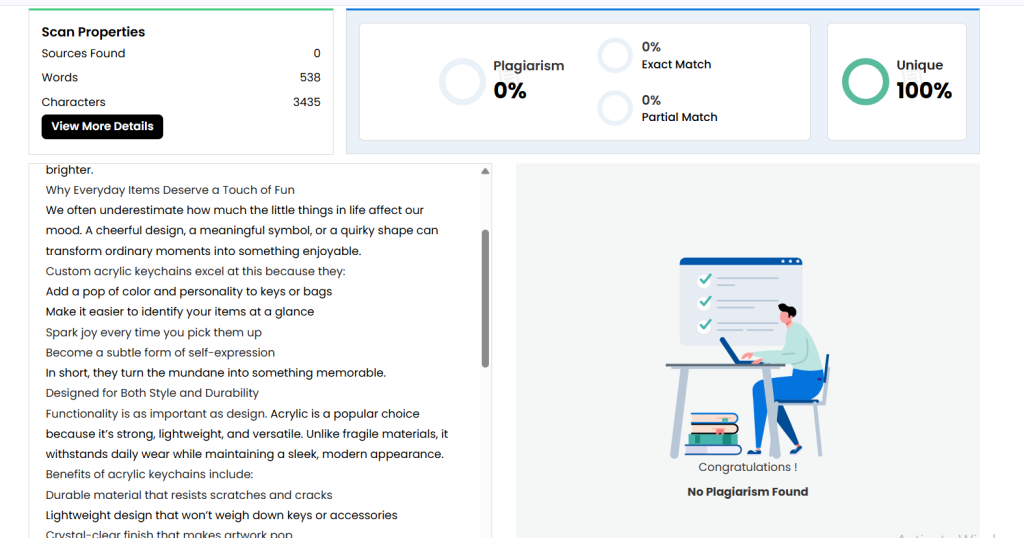The height and width of the screenshot is (538, 1024).
Task: Click the Exact Match circle indicator
Action: [615, 55]
